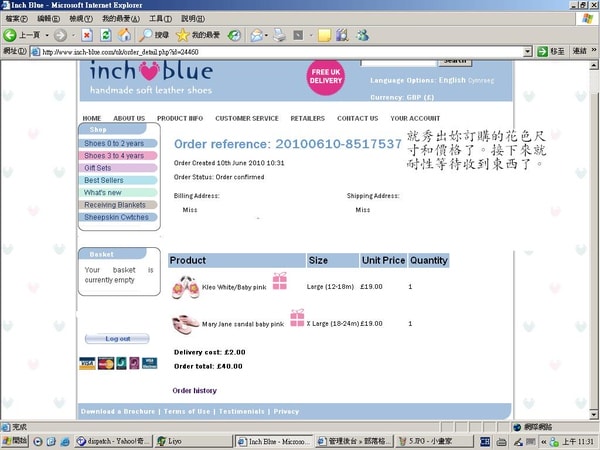Browse Shoes 0 to 2 years
The width and height of the screenshot is (600, 450).
tap(118, 143)
